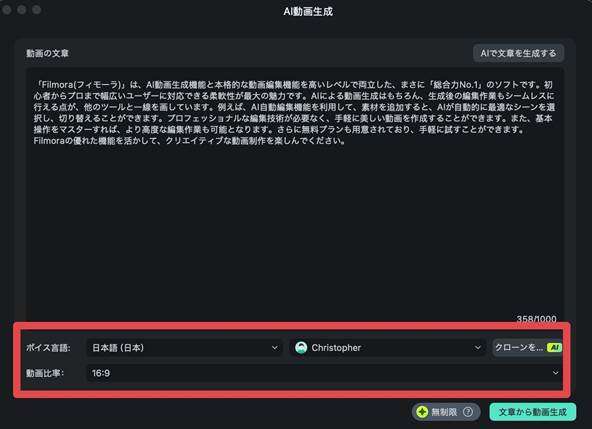This screenshot has height=429, width=592.
Task: Click the chevron of the aspect ratio dropdown
Action: [x=555, y=373]
